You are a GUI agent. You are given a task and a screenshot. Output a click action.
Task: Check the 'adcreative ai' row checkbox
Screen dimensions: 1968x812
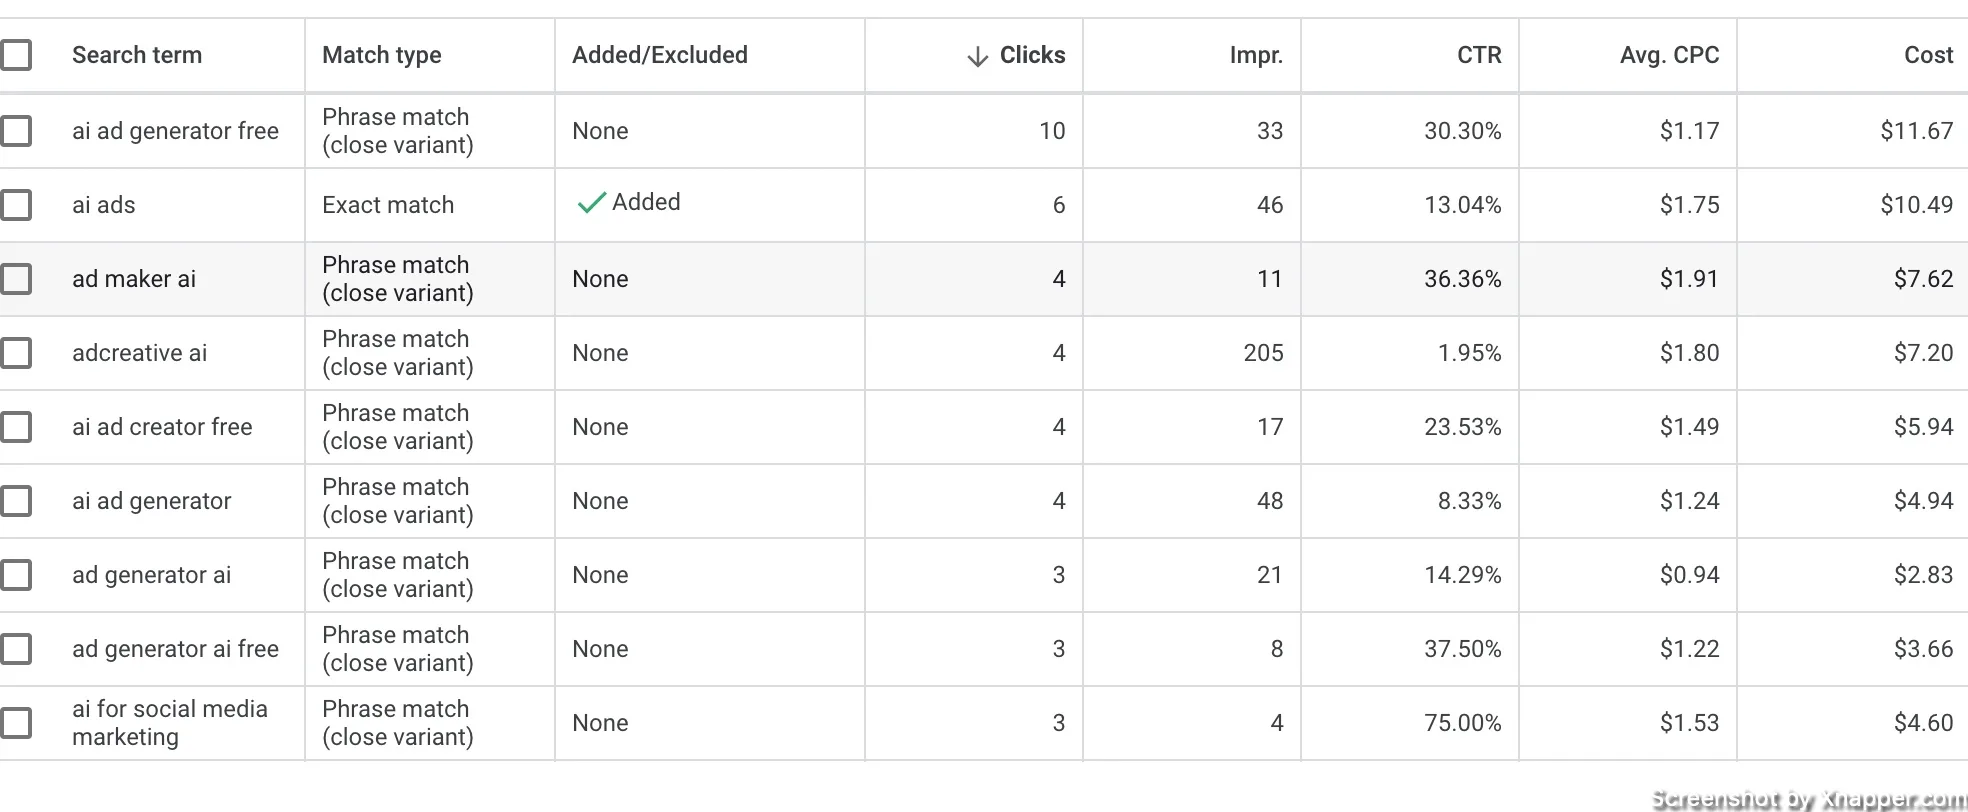click(x=15, y=353)
